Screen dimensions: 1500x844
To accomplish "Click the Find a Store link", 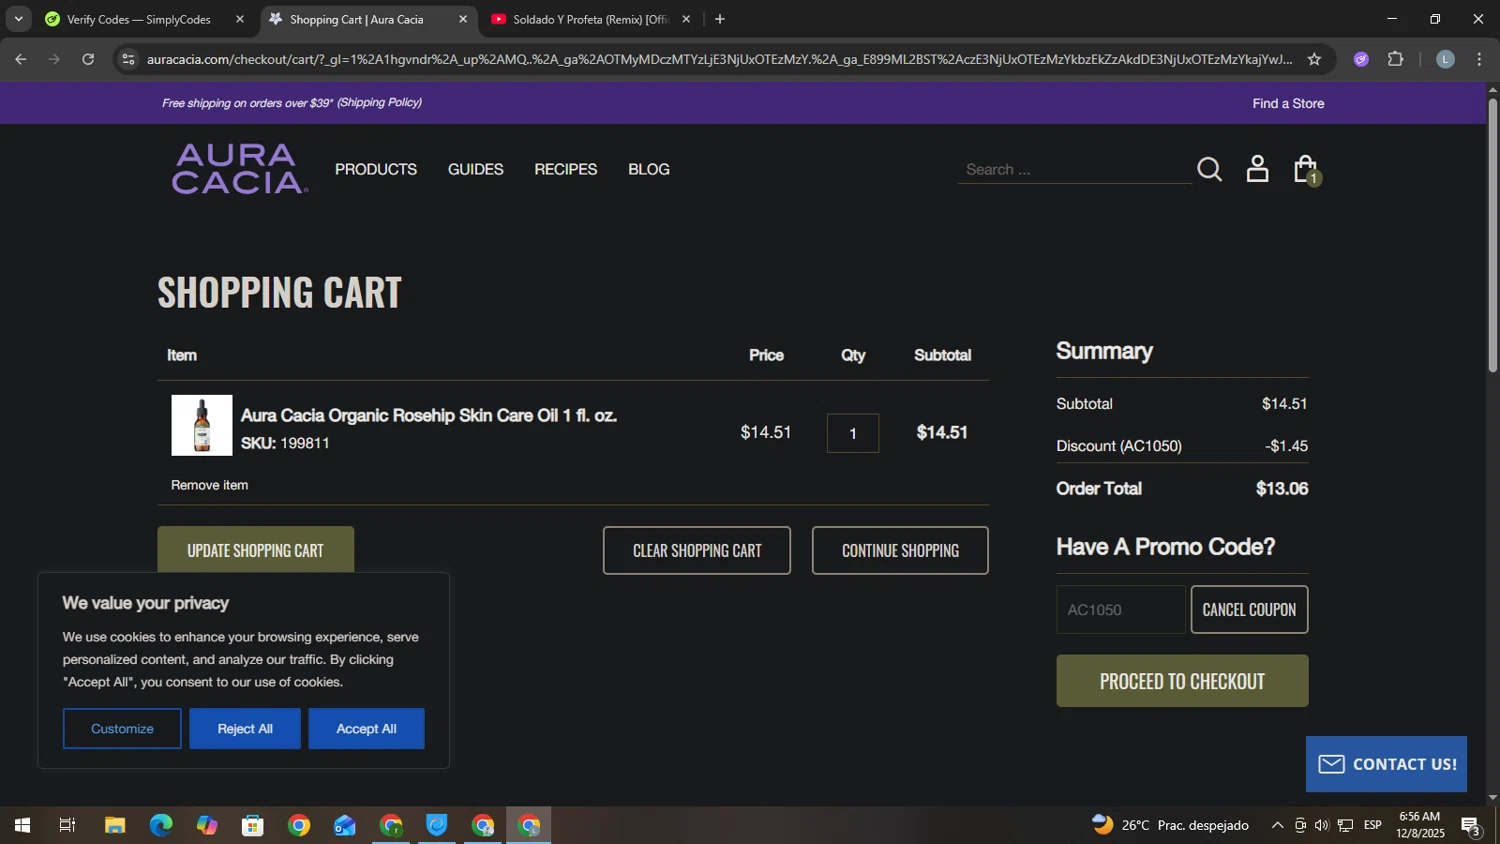I will point(1288,103).
